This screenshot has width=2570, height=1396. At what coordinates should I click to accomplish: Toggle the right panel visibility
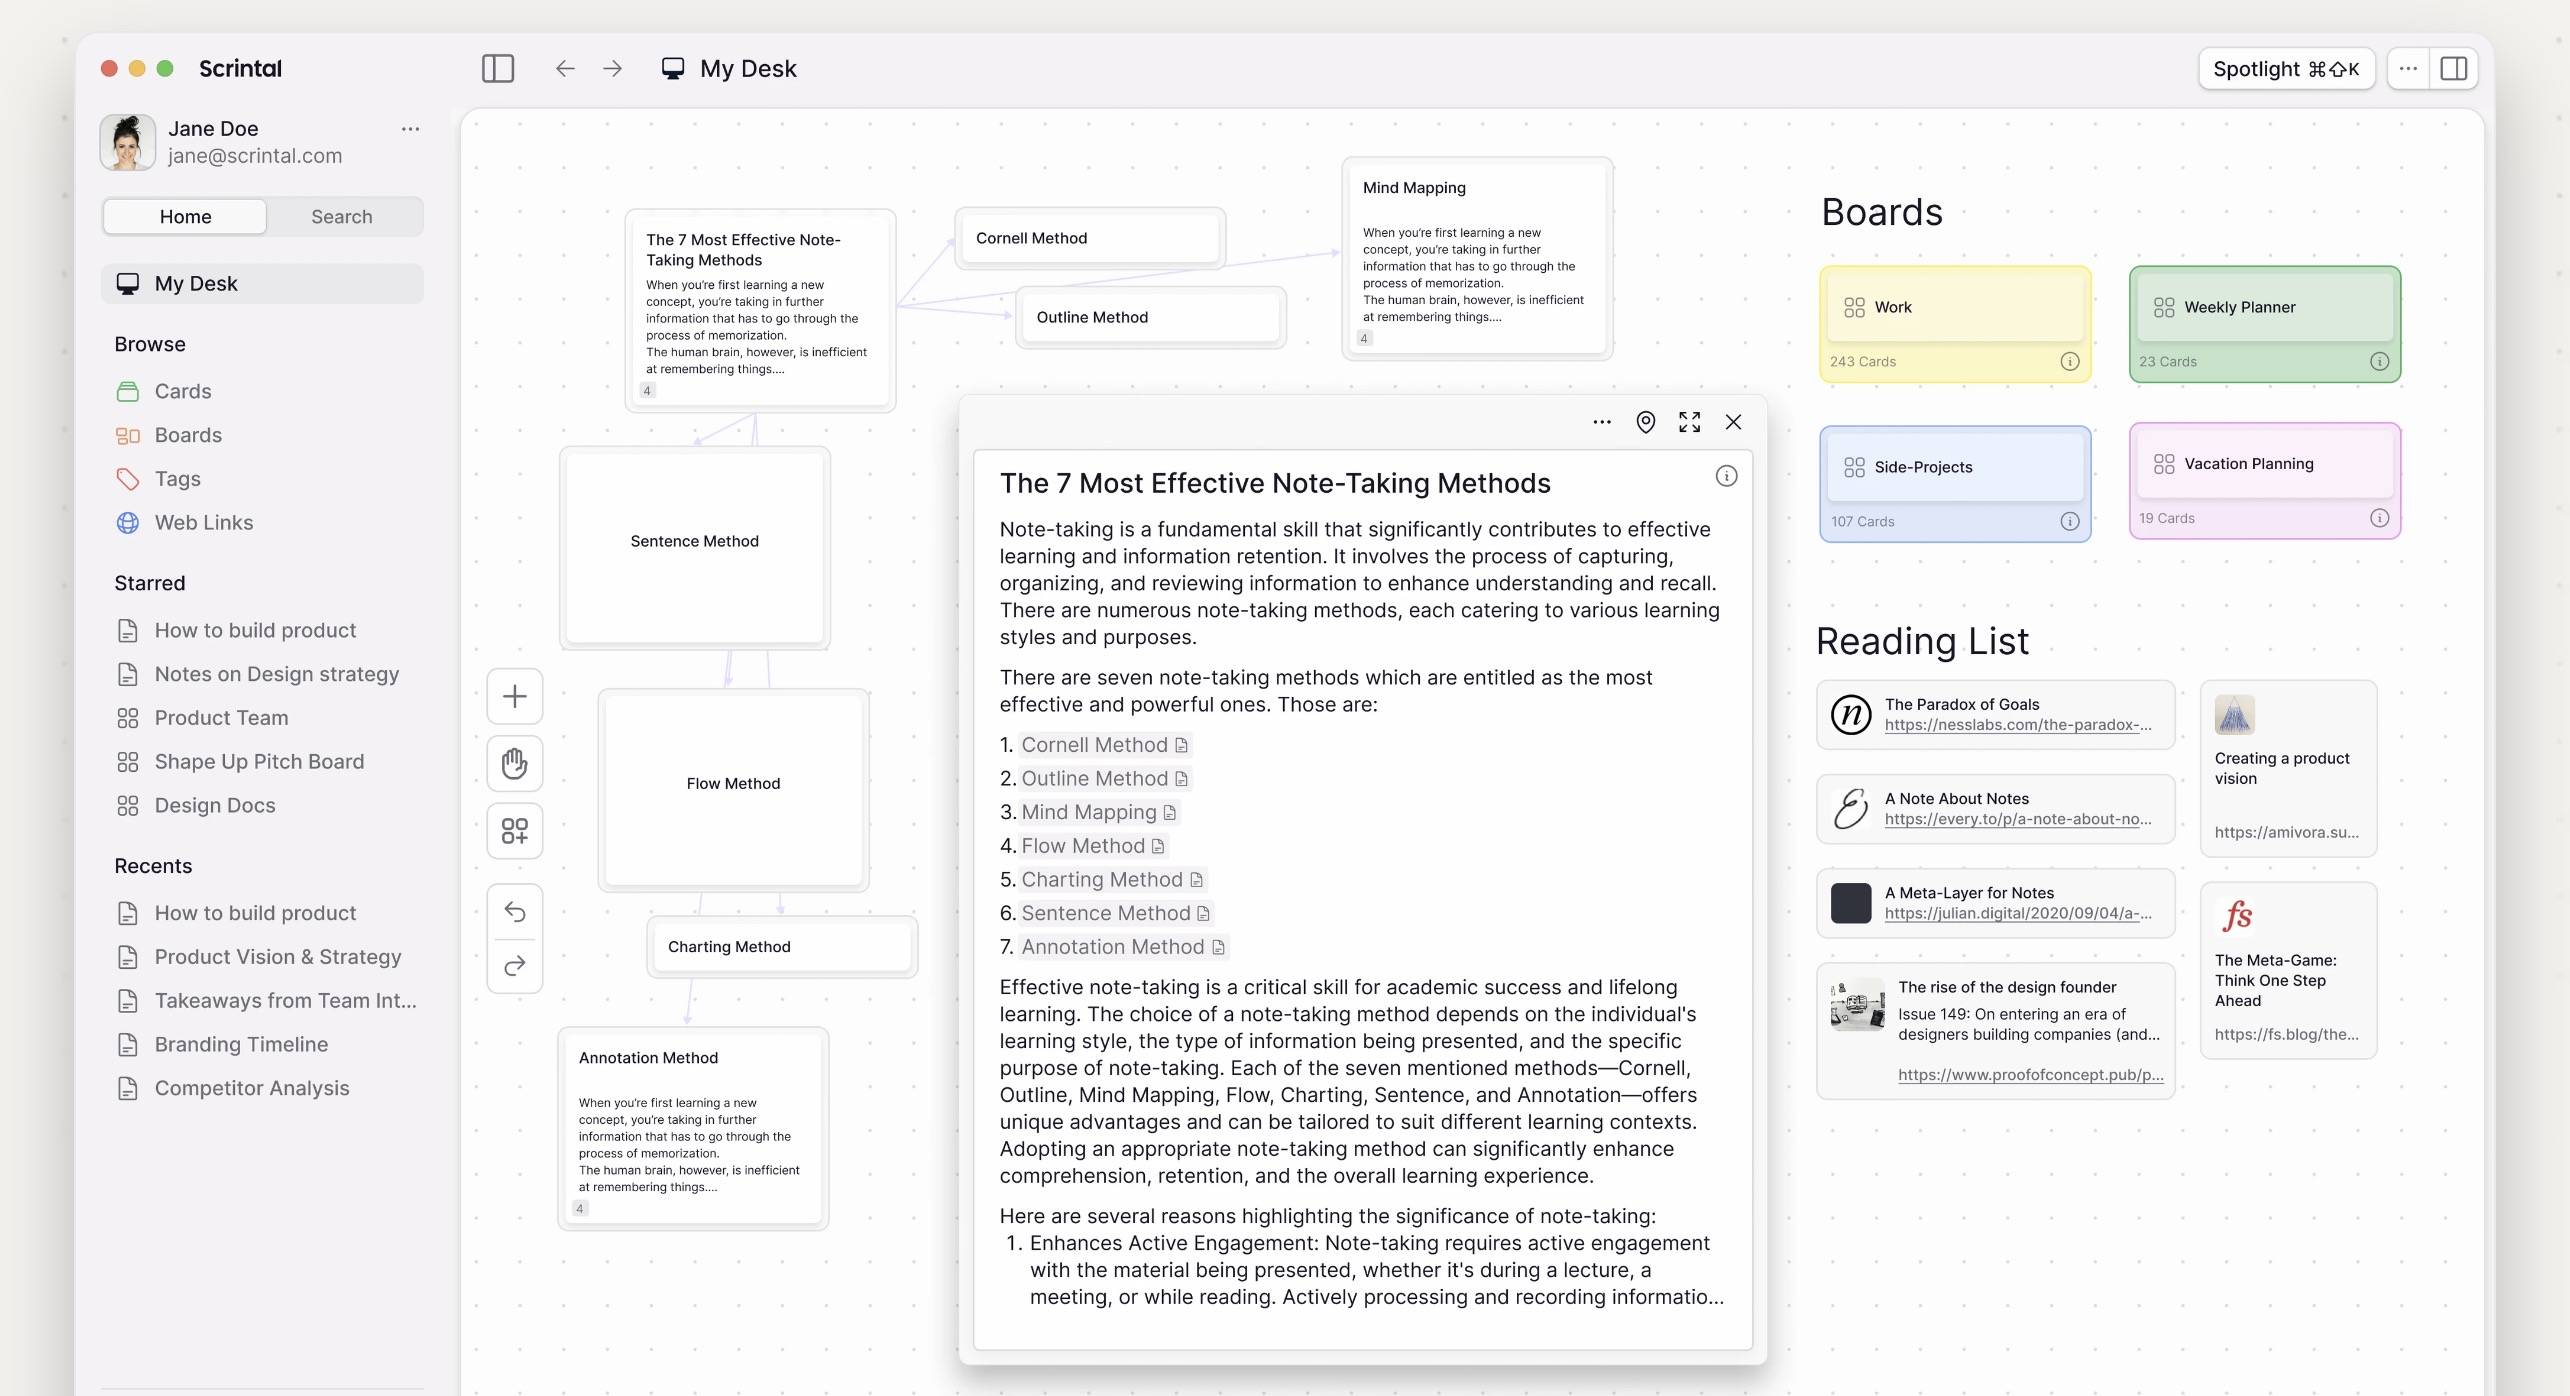pyautogui.click(x=2455, y=68)
